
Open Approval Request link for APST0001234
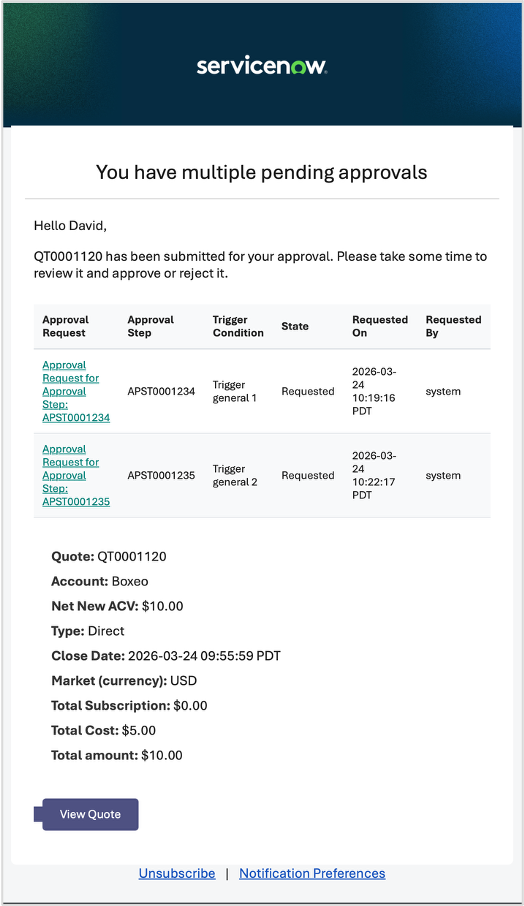76,391
